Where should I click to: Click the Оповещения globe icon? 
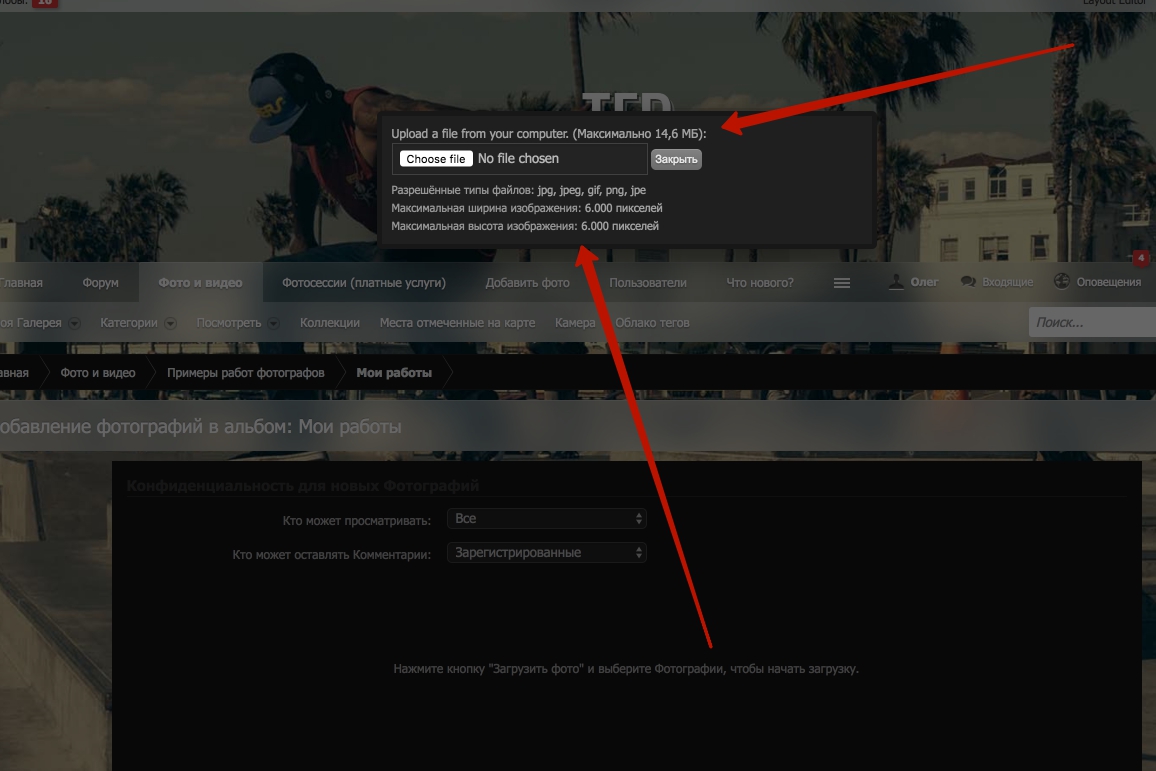pyautogui.click(x=1062, y=282)
